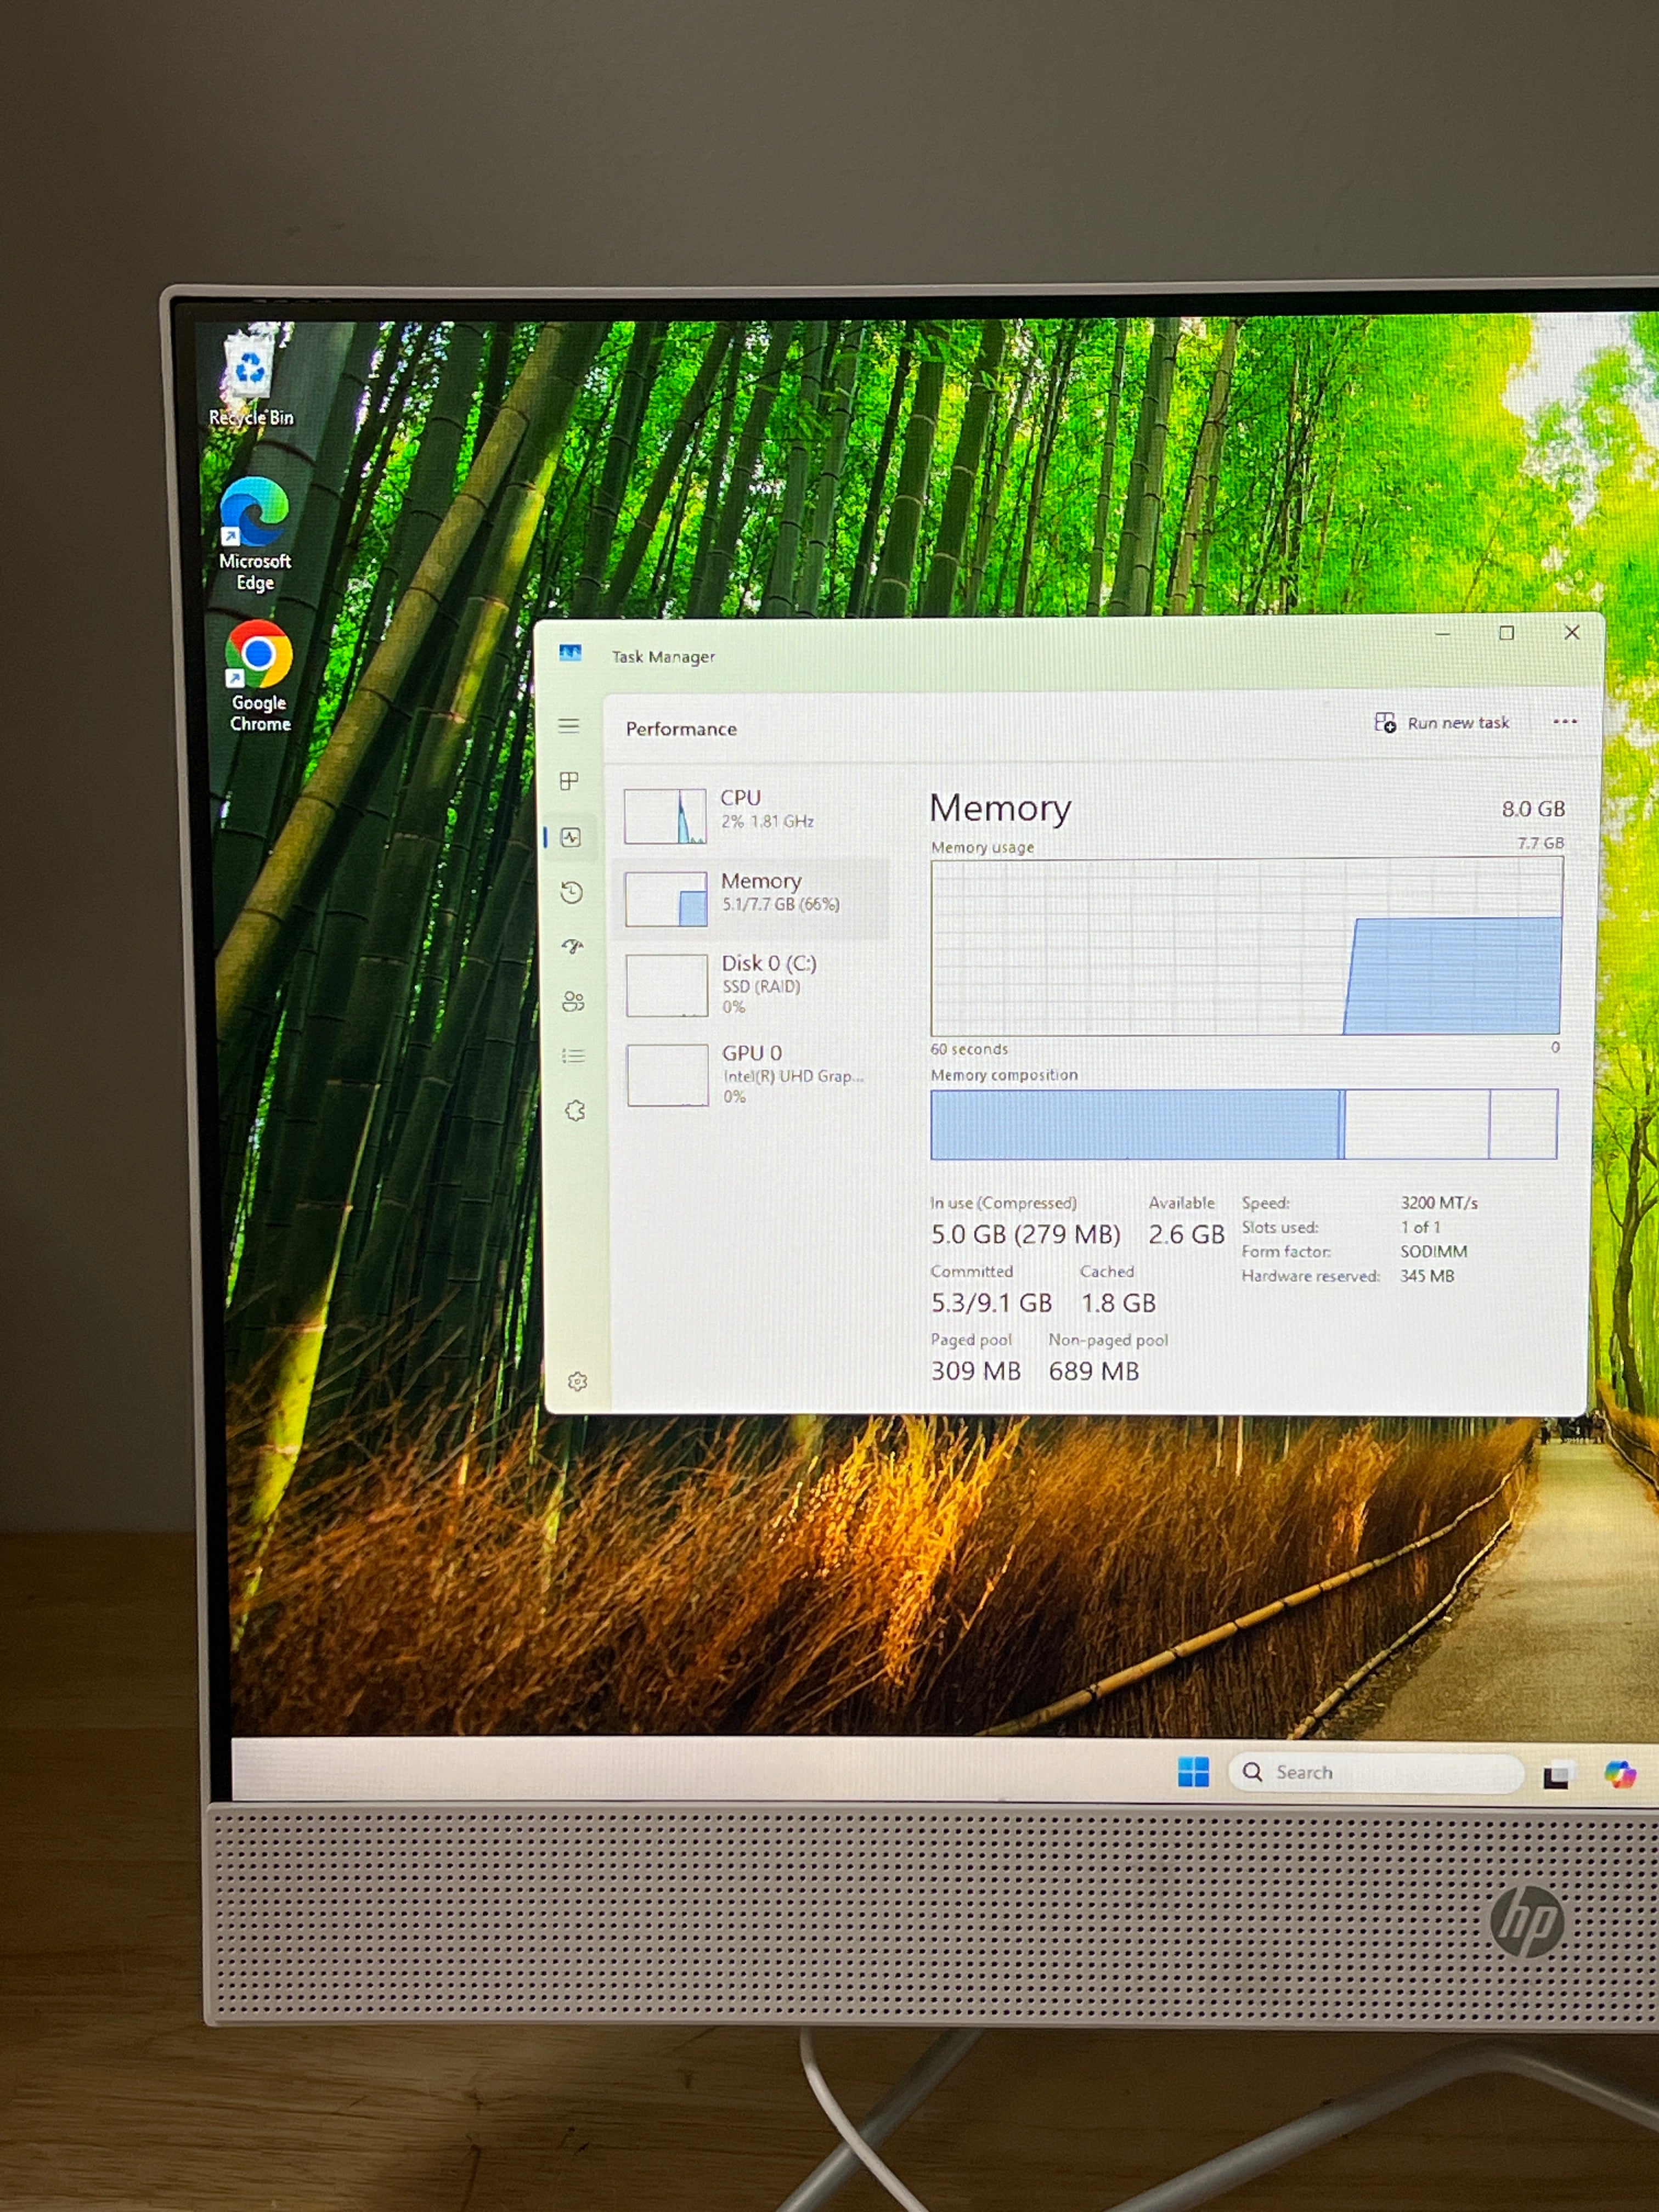Image resolution: width=1659 pixels, height=2212 pixels.
Task: Click the taskbar Search box
Action: (x=1376, y=1773)
